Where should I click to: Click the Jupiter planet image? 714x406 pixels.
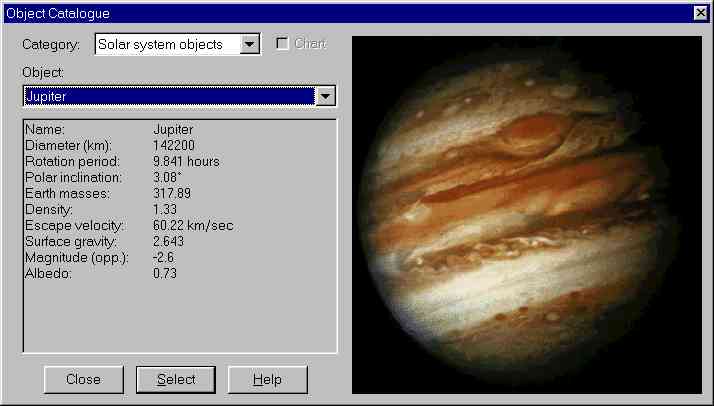click(530, 214)
